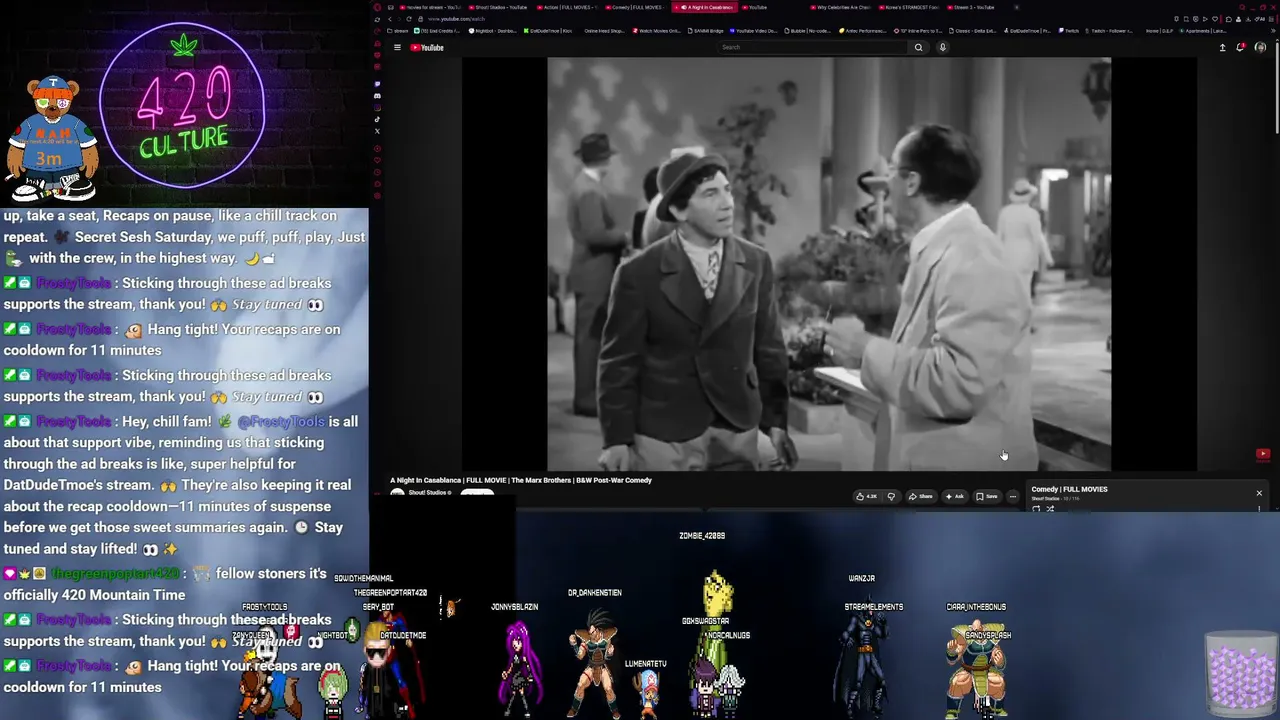1280x720 pixels.
Task: Open the 'Twitch' bookmark in bookmarks bar
Action: coord(1068,31)
